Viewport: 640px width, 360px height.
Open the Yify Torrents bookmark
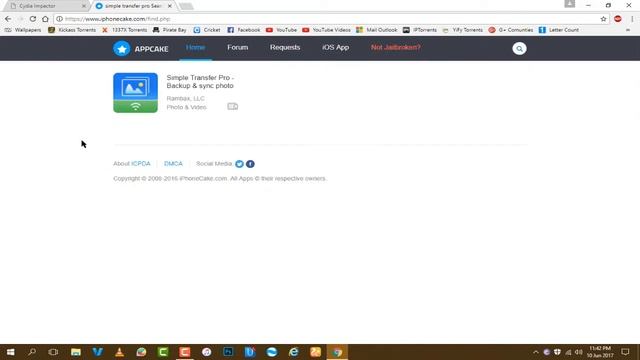tap(462, 30)
